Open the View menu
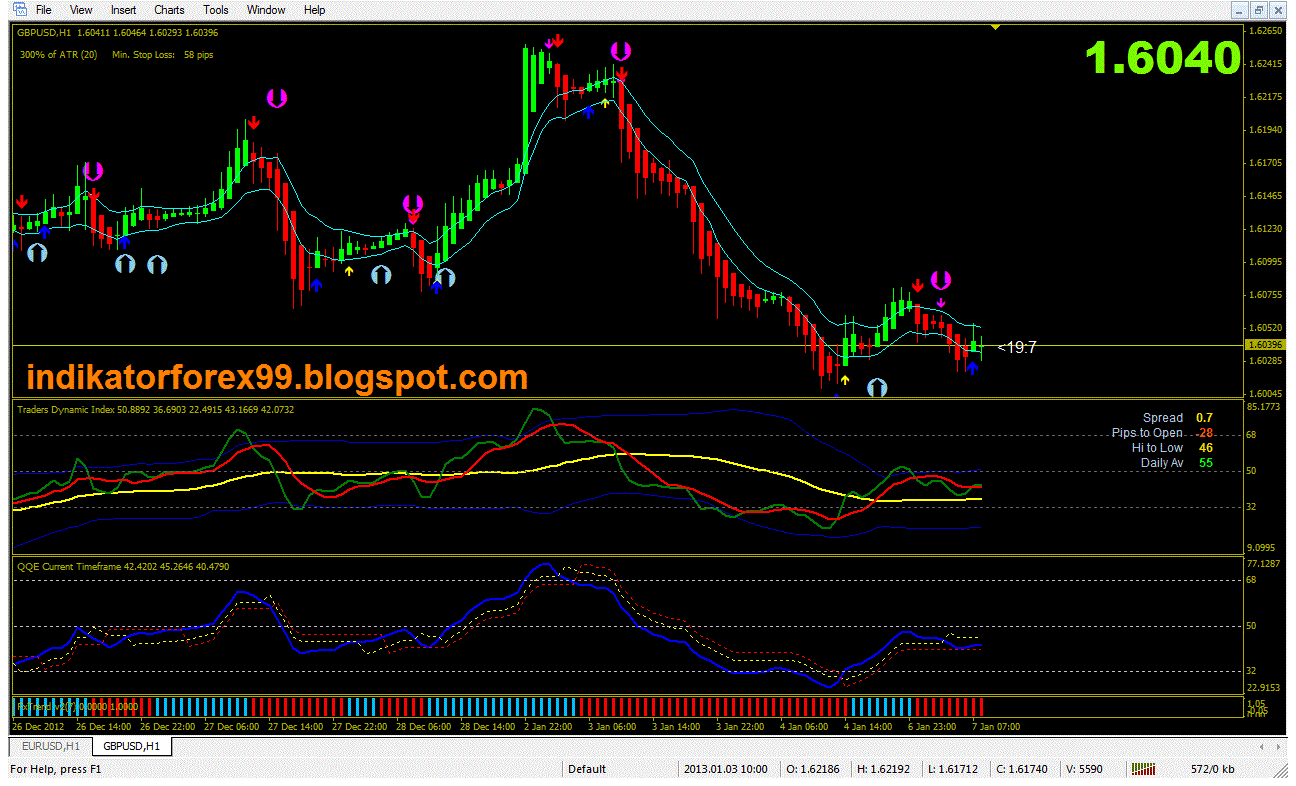Viewport: 1296px width, 786px height. [81, 10]
